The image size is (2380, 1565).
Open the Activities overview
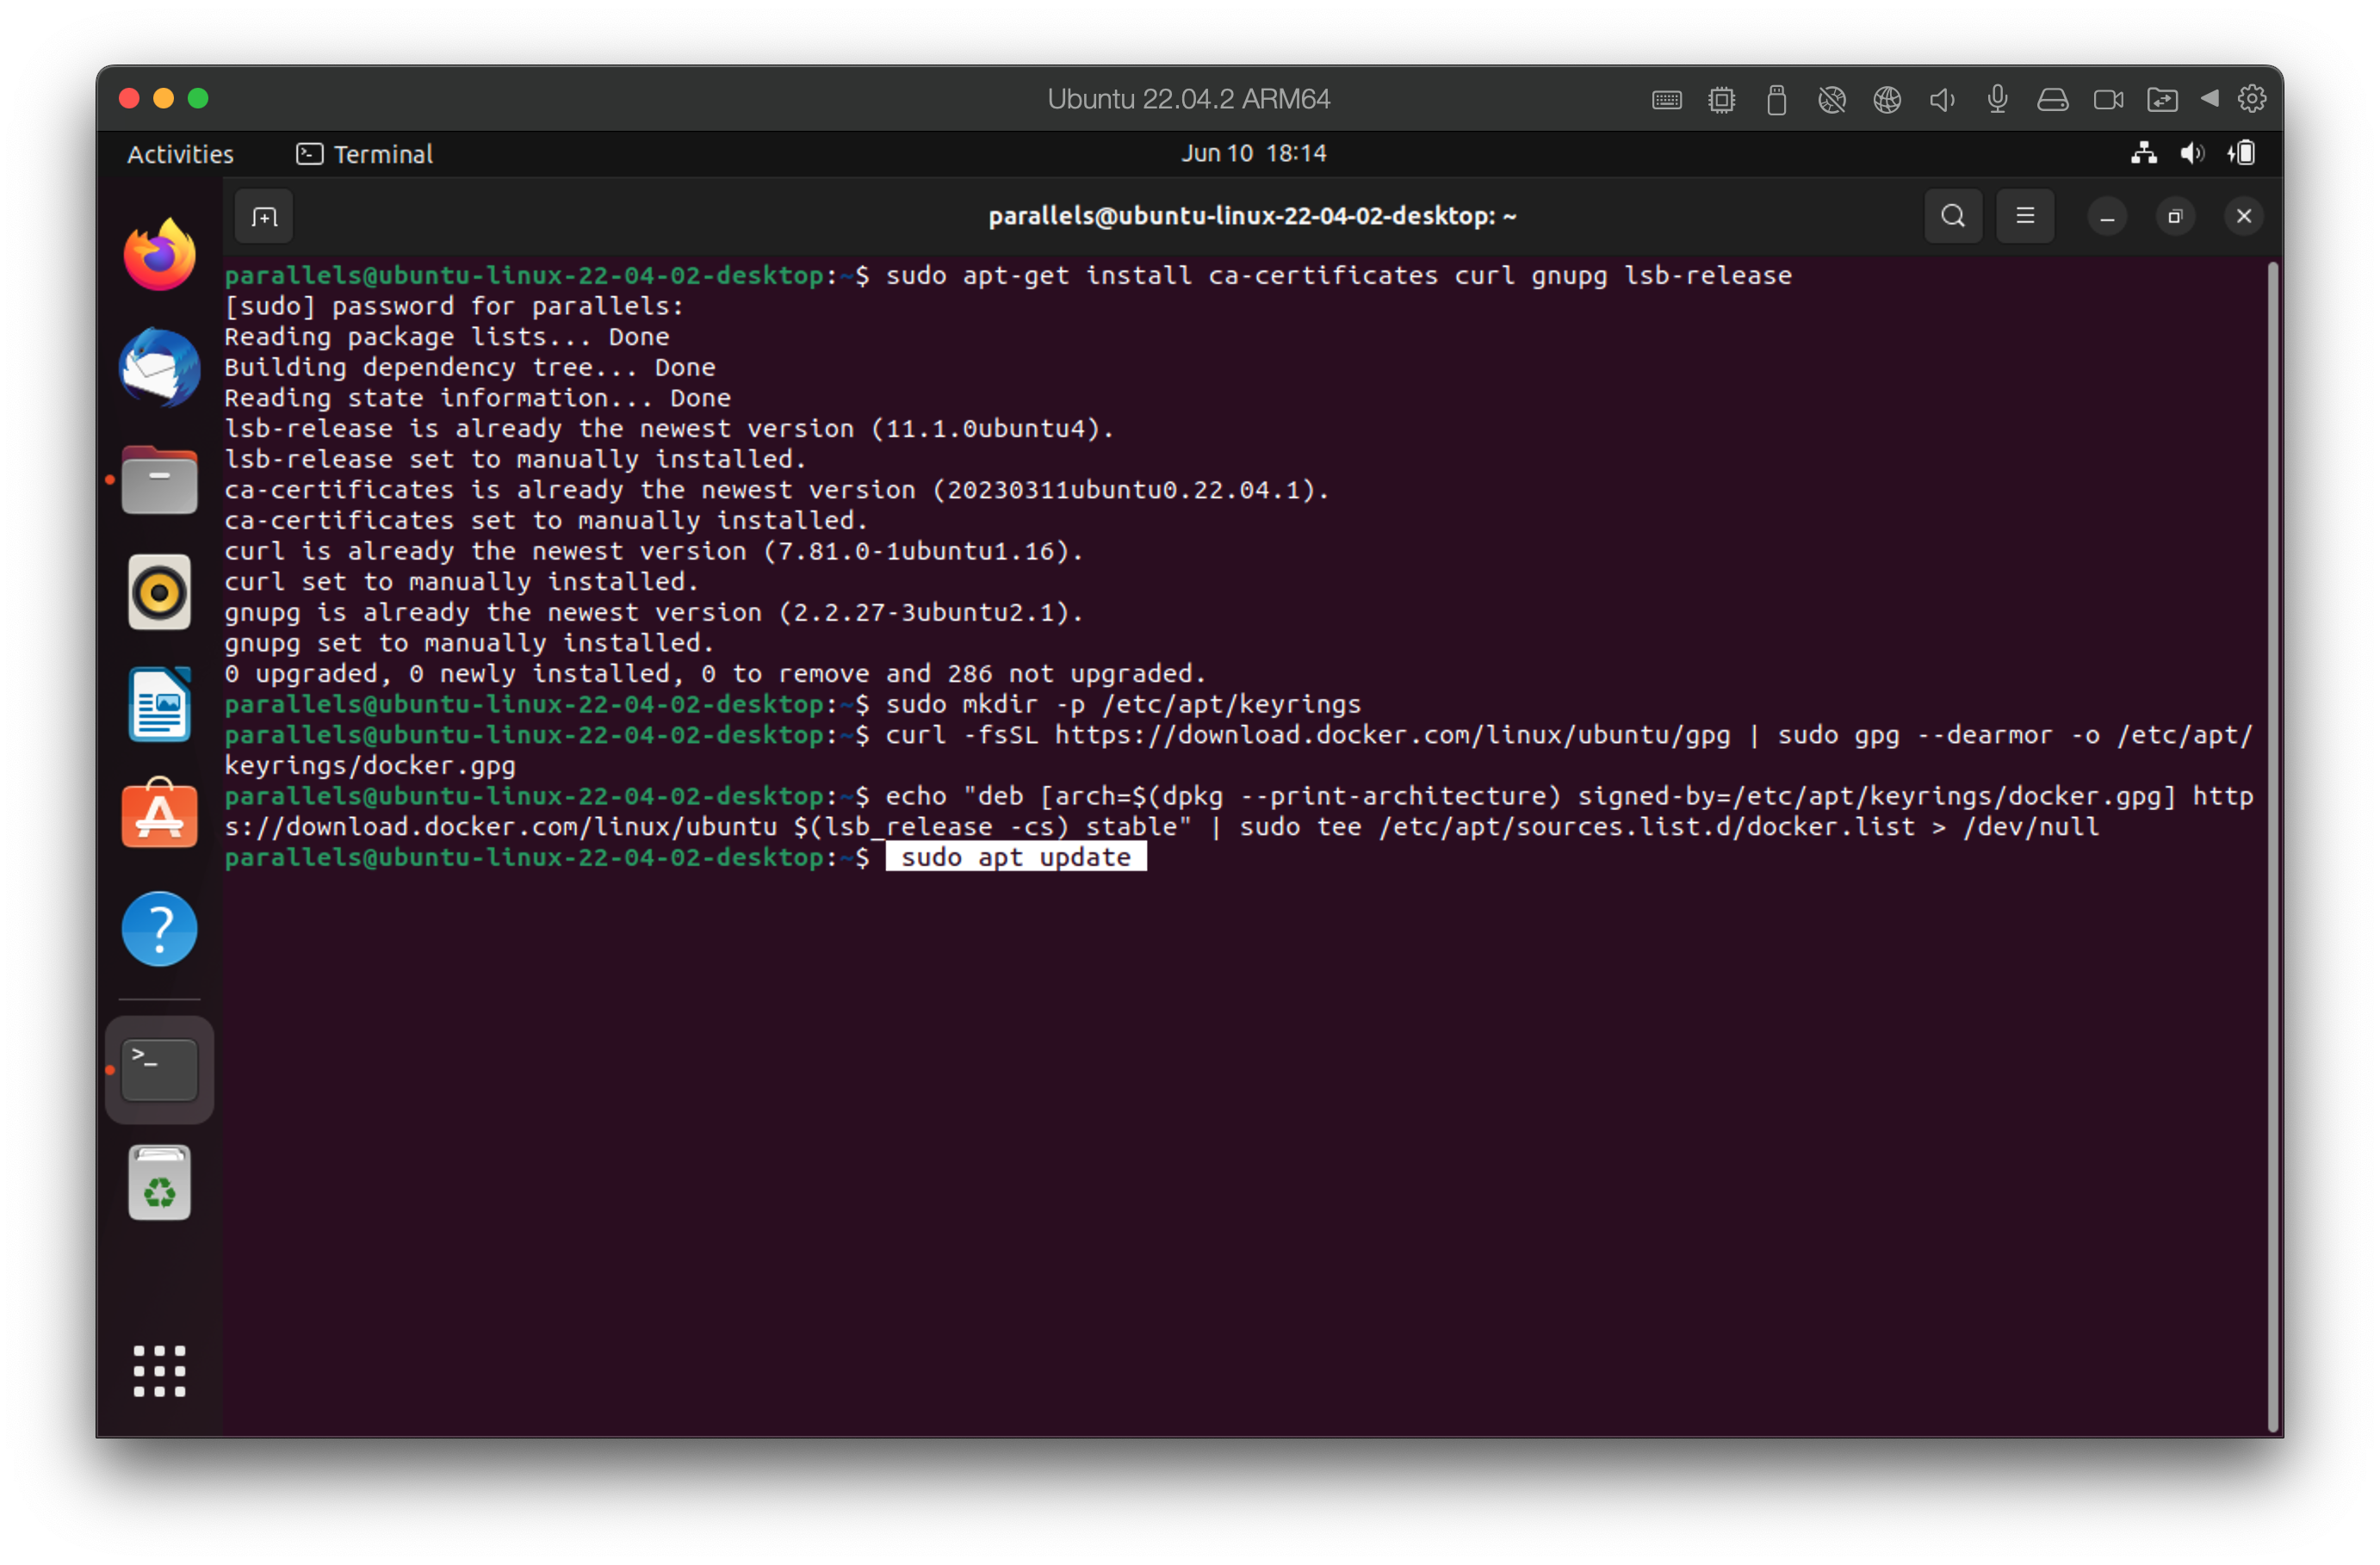click(x=180, y=154)
